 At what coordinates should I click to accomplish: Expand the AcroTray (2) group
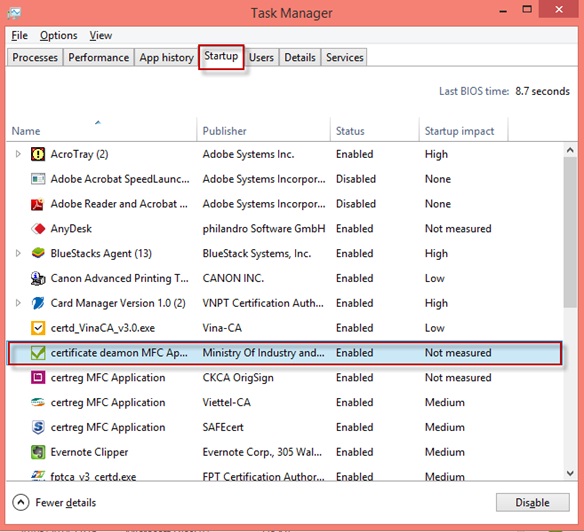tap(18, 154)
